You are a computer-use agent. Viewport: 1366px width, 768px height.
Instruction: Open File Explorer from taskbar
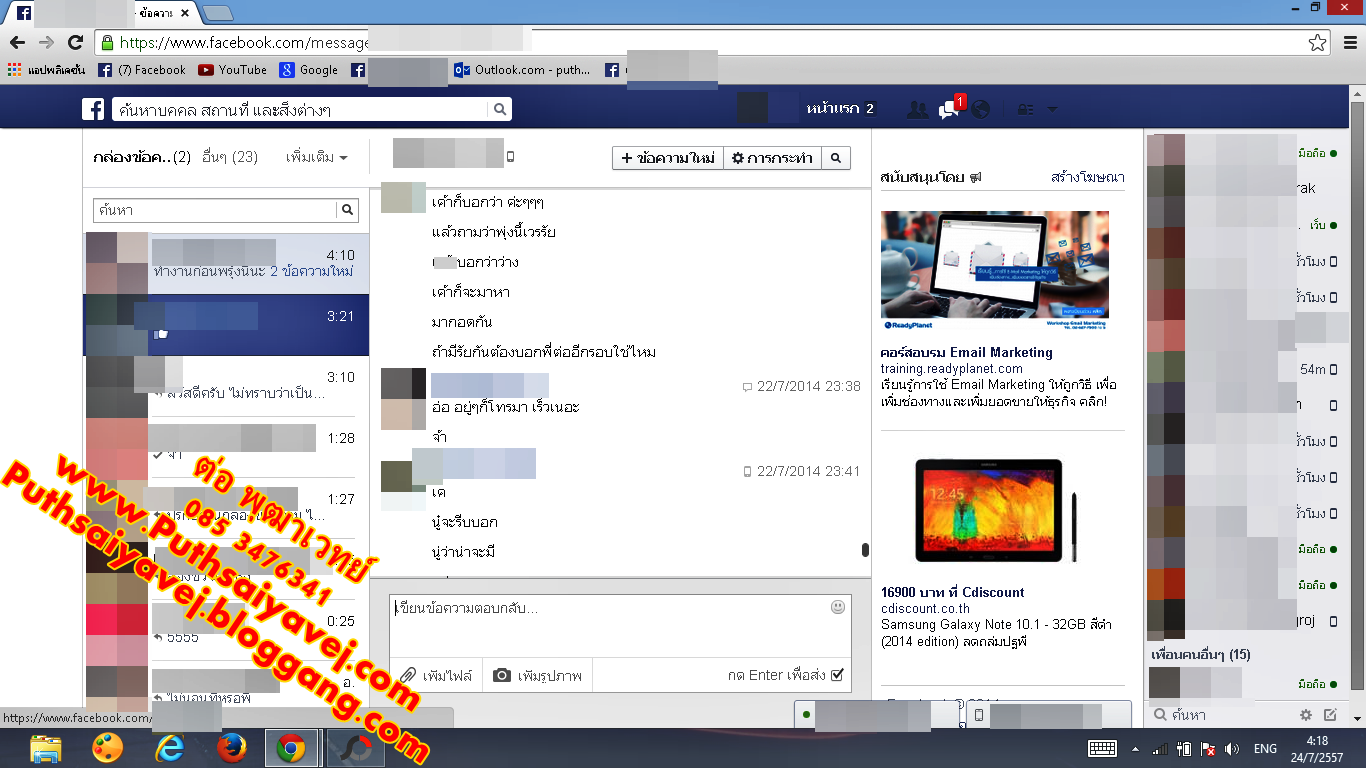(45, 748)
